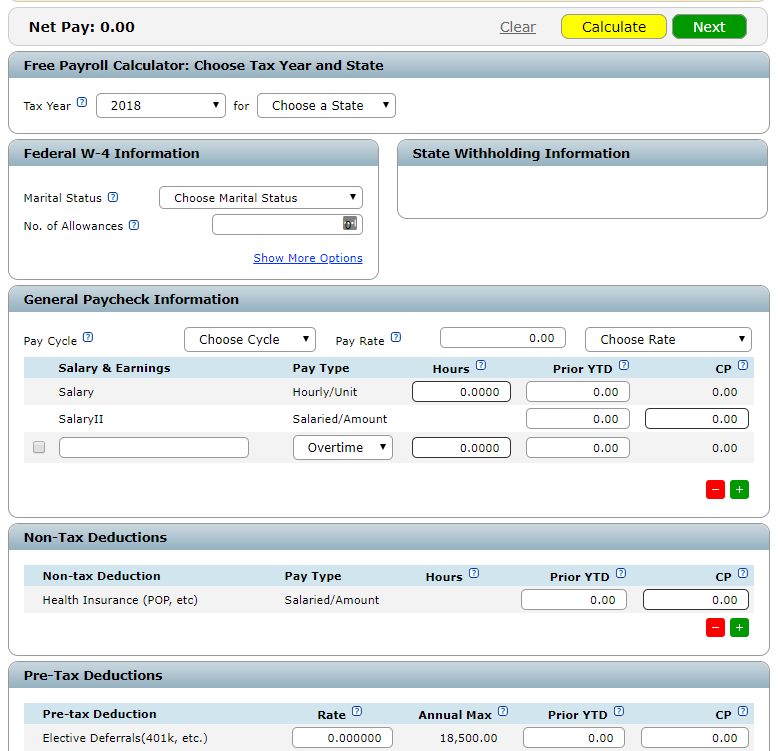778x751 pixels.
Task: Click Health Insurance Prior YTD field
Action: tap(574, 600)
